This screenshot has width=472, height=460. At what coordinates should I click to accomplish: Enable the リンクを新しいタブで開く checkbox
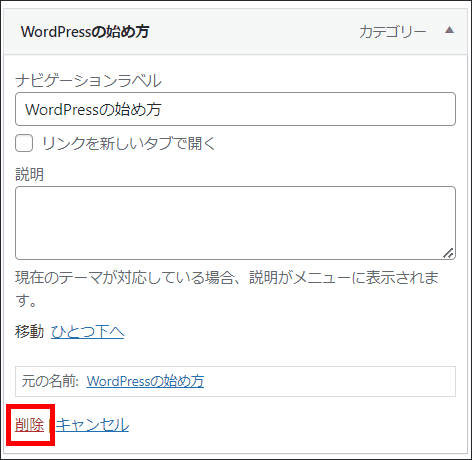click(24, 143)
